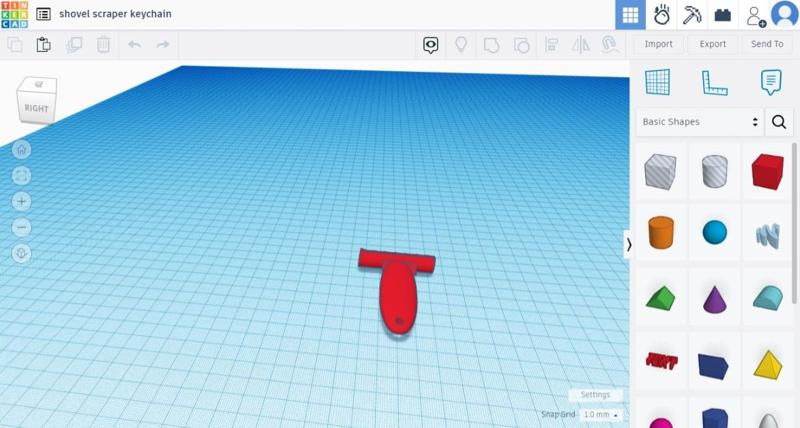The height and width of the screenshot is (428, 800).
Task: Pick the blue Sphere shape
Action: click(x=714, y=233)
